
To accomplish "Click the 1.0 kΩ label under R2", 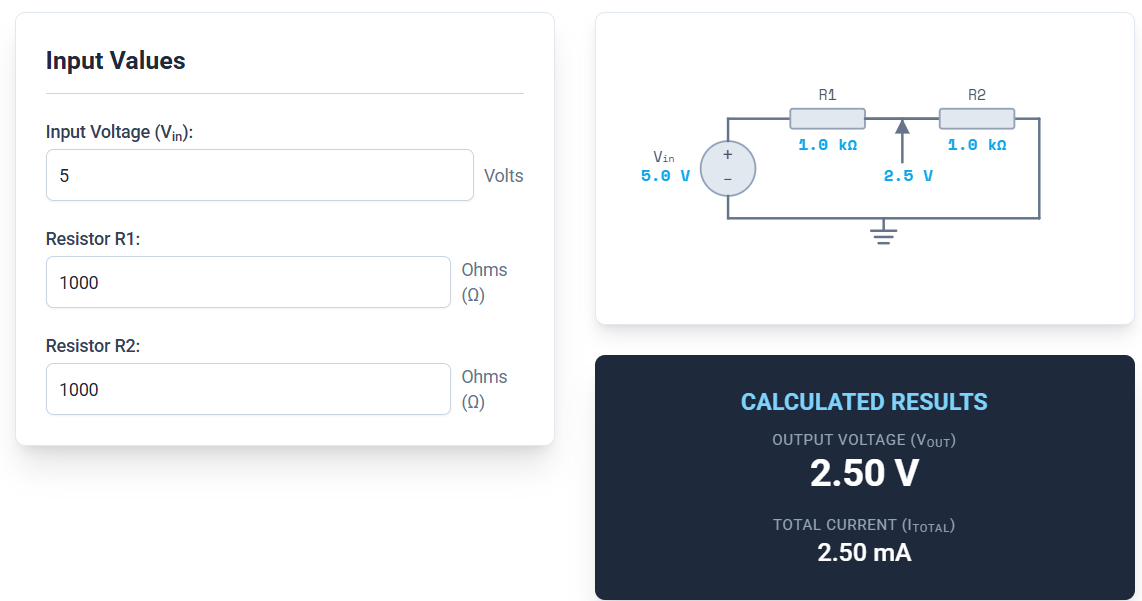I will tap(976, 144).
